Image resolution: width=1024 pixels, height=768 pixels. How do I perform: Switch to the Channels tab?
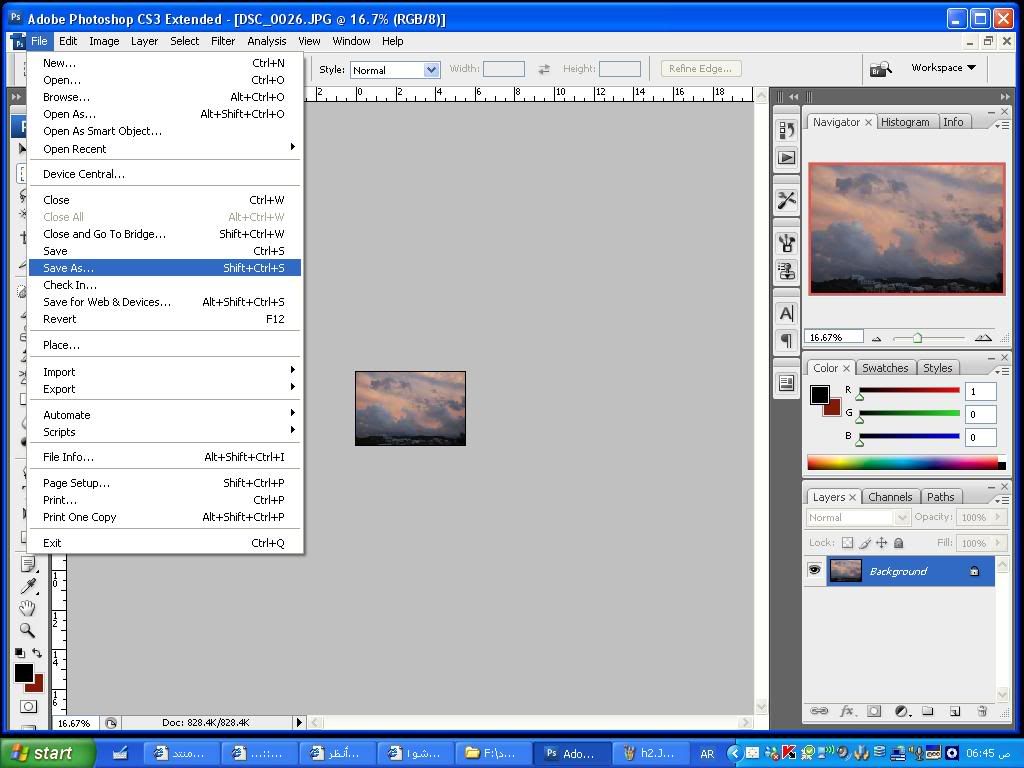point(889,497)
